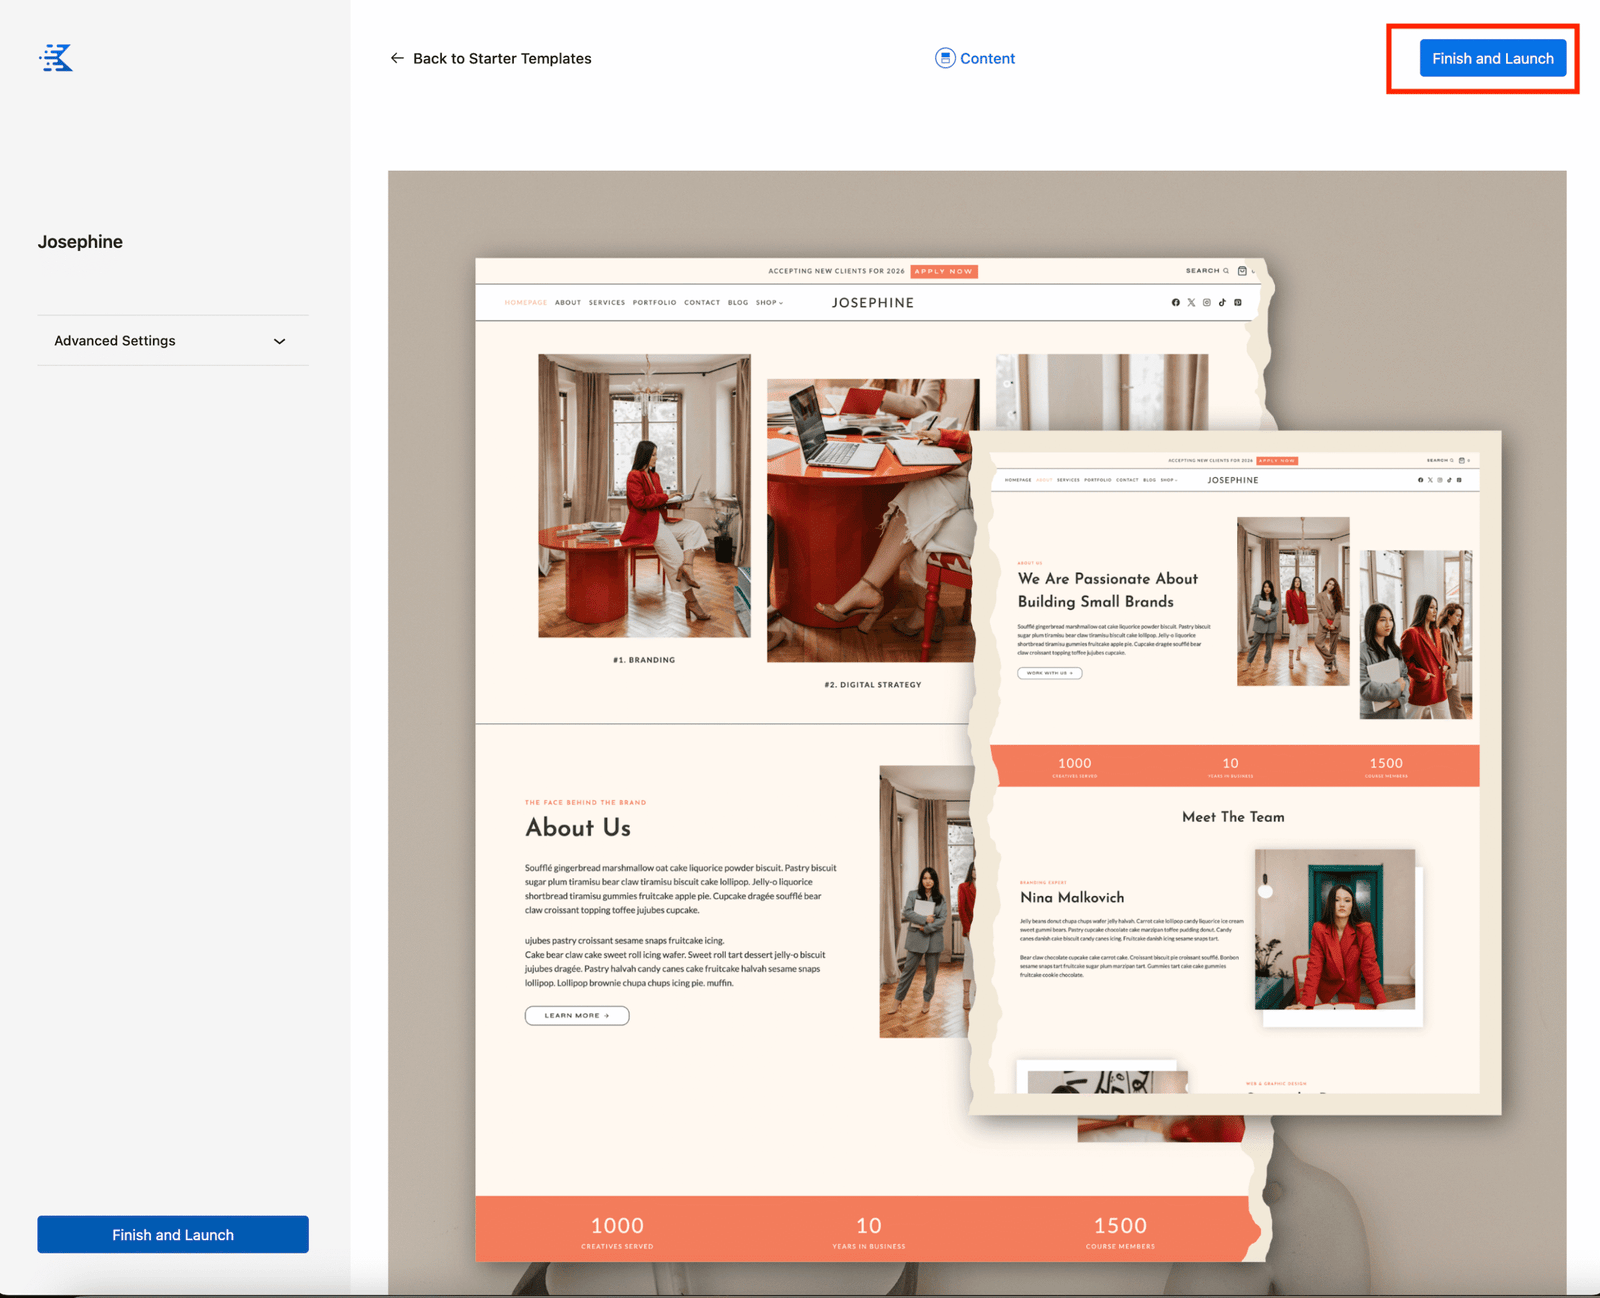Select SERVICES in the large preview's navigation
Screen dimensions: 1600x1298
coord(606,302)
